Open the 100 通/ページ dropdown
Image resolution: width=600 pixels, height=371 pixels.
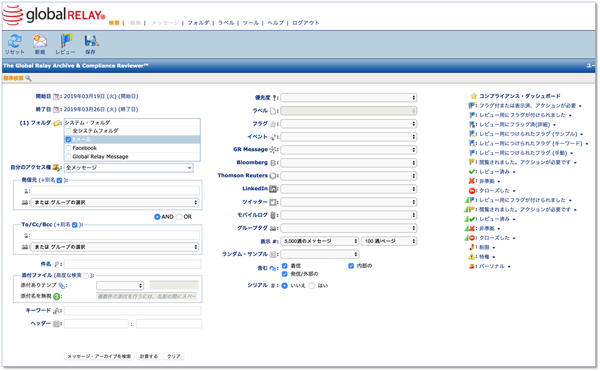(x=389, y=241)
